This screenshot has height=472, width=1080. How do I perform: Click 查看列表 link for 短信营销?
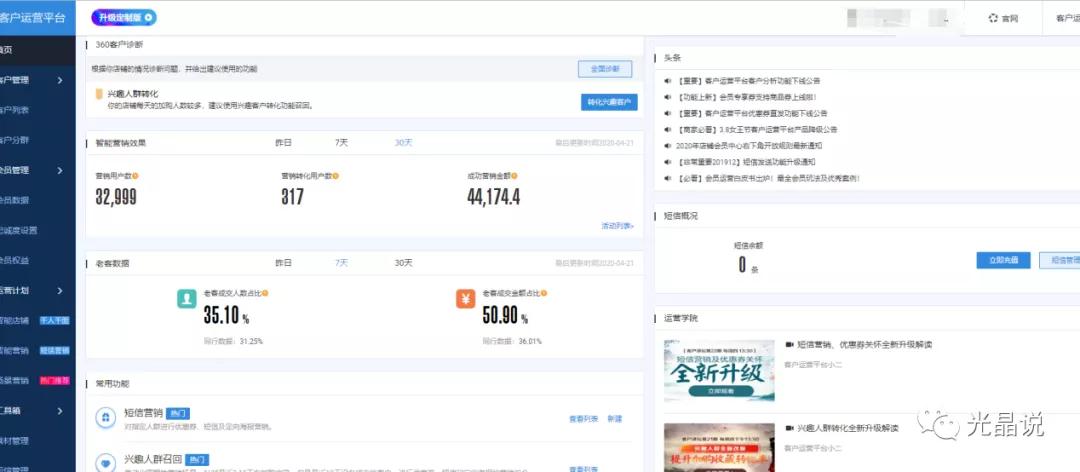pyautogui.click(x=583, y=418)
